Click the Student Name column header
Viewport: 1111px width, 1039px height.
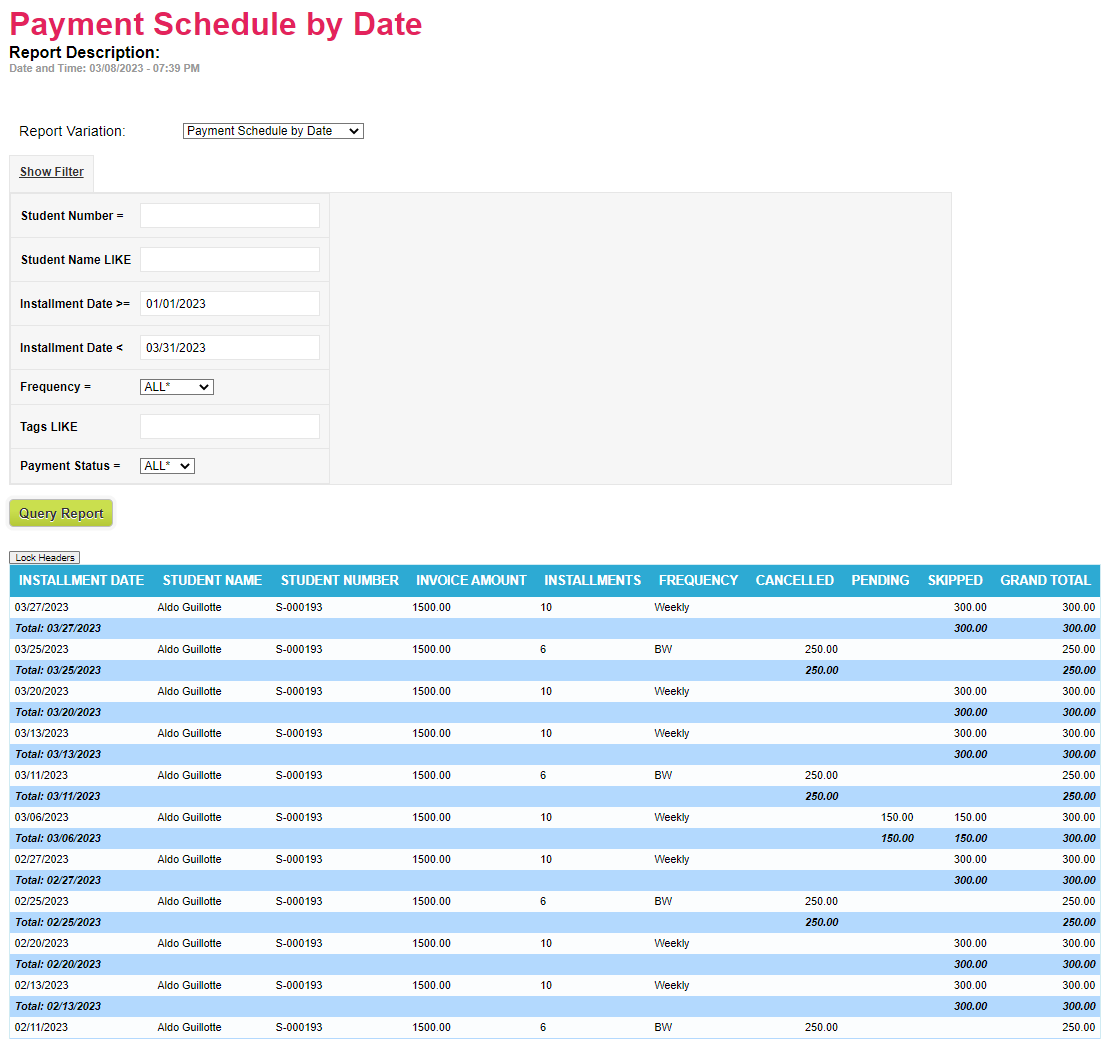point(212,580)
